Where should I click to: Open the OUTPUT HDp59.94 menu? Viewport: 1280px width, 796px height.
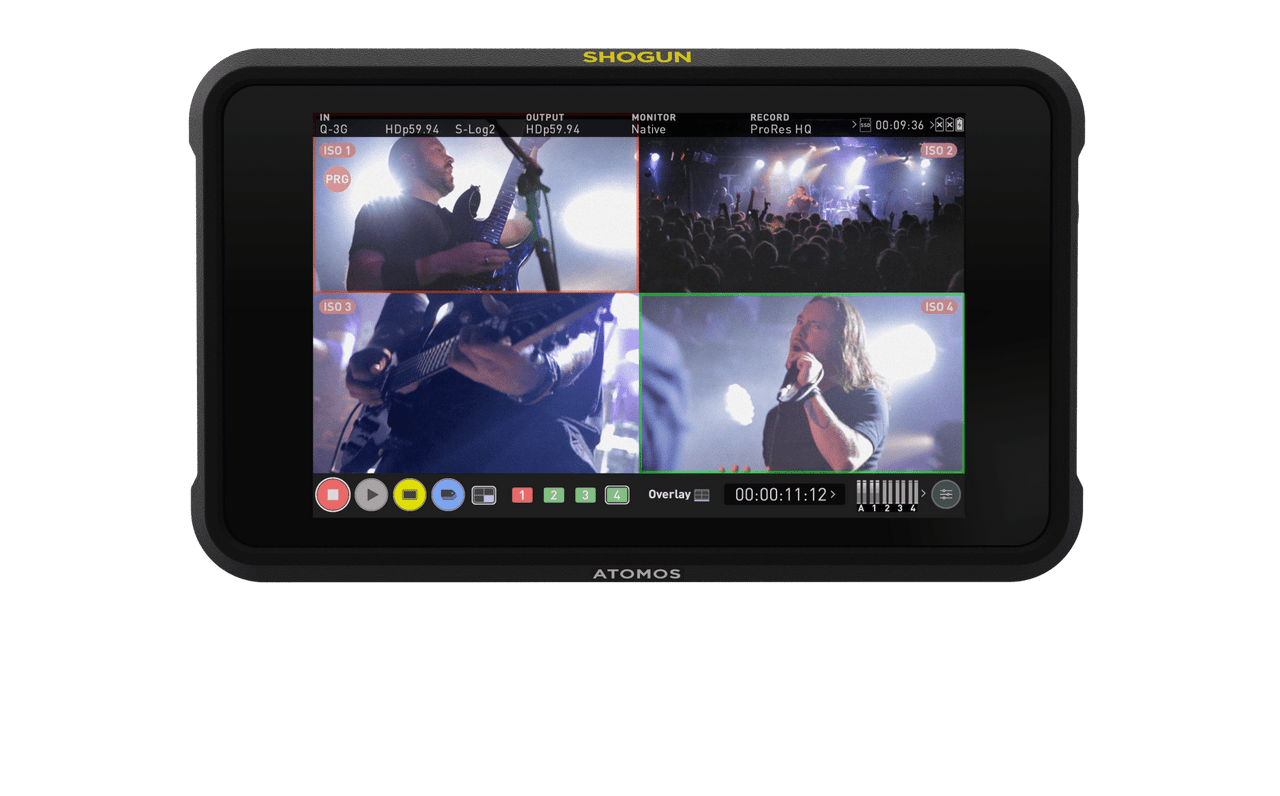coord(553,123)
